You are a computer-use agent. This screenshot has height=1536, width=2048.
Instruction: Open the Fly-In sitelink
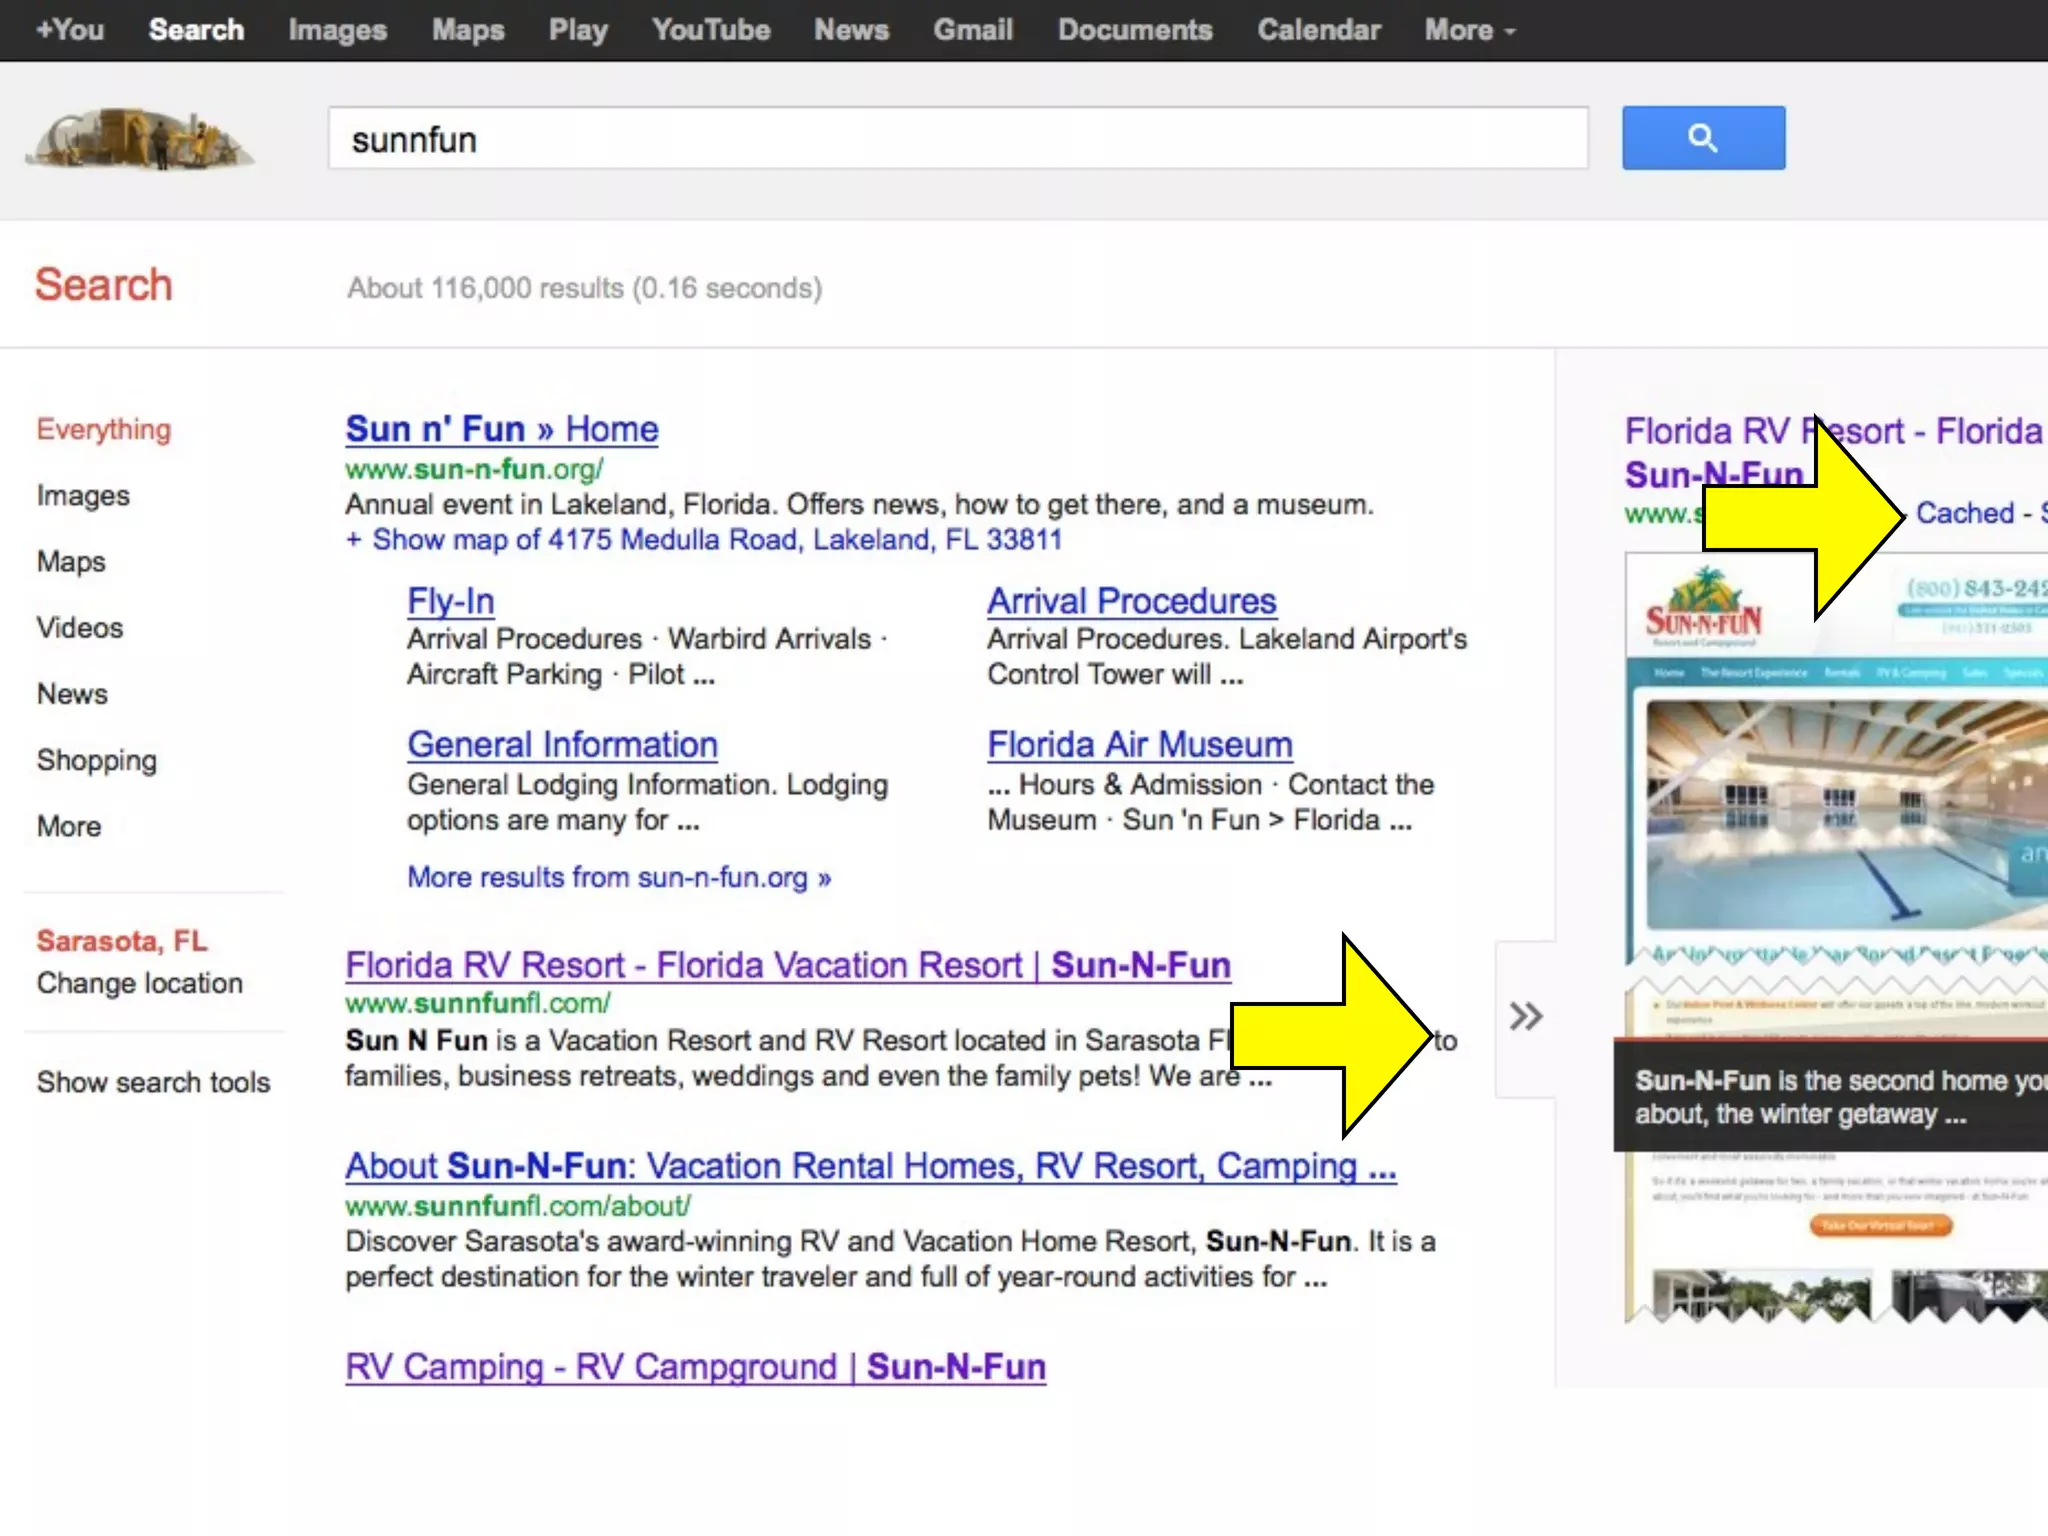pos(450,601)
